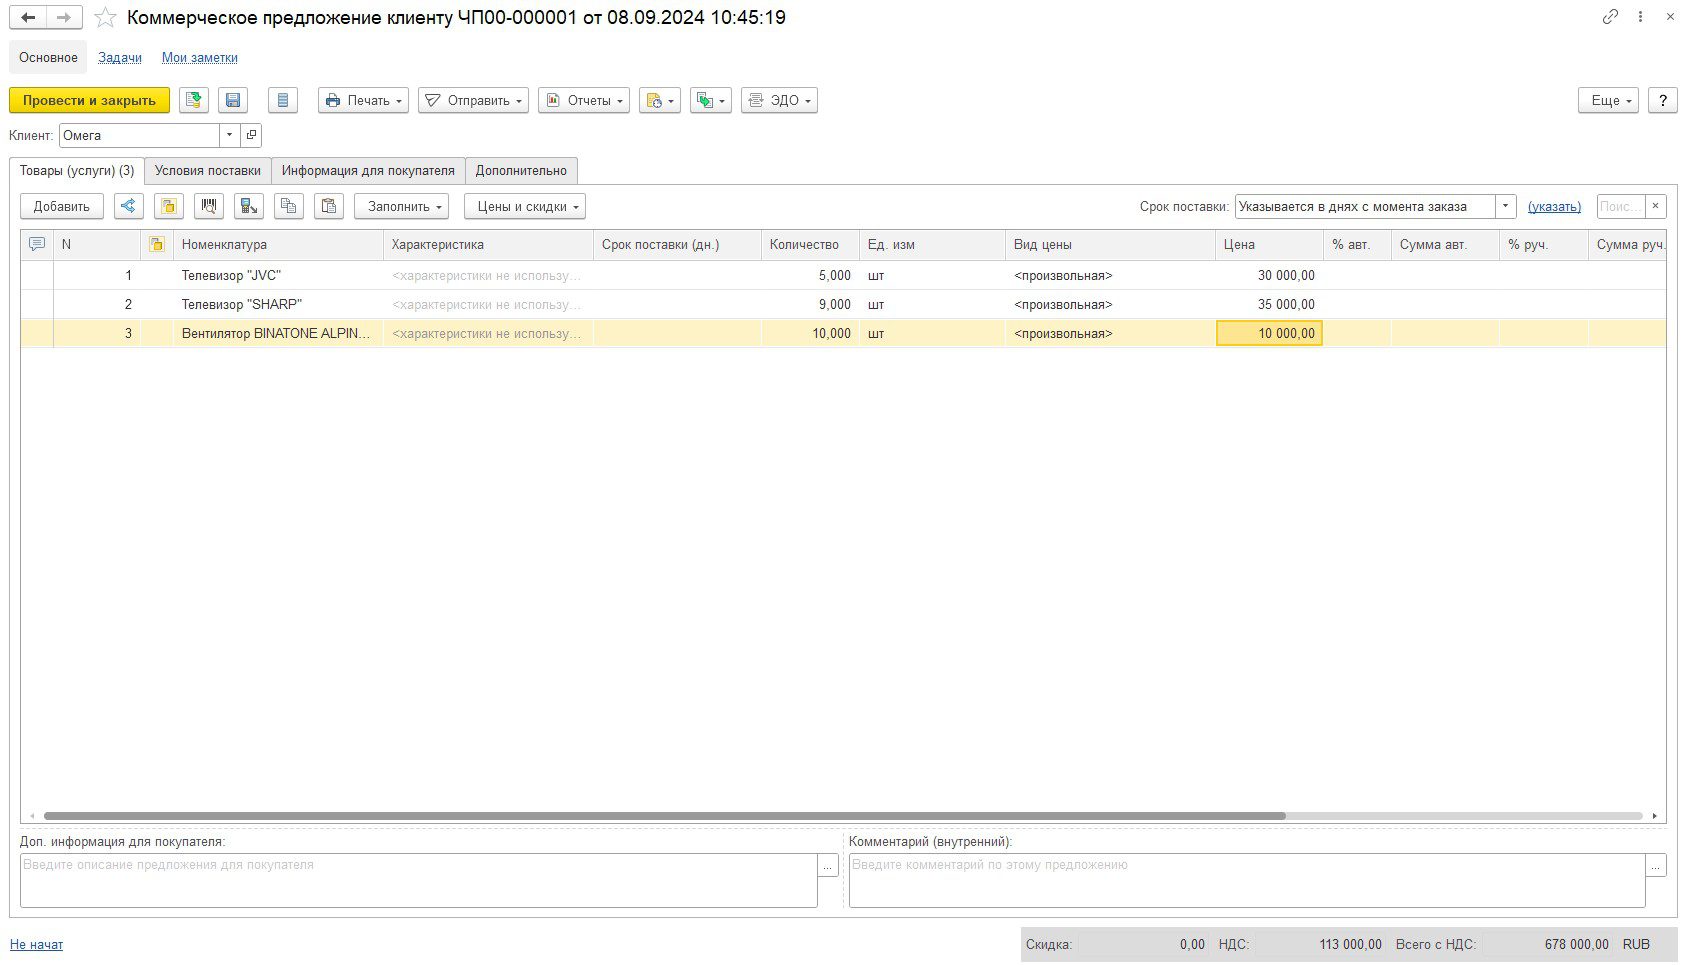Click the data collection terminal load icon
Screen dimensions: 1690x965
[x=249, y=206]
